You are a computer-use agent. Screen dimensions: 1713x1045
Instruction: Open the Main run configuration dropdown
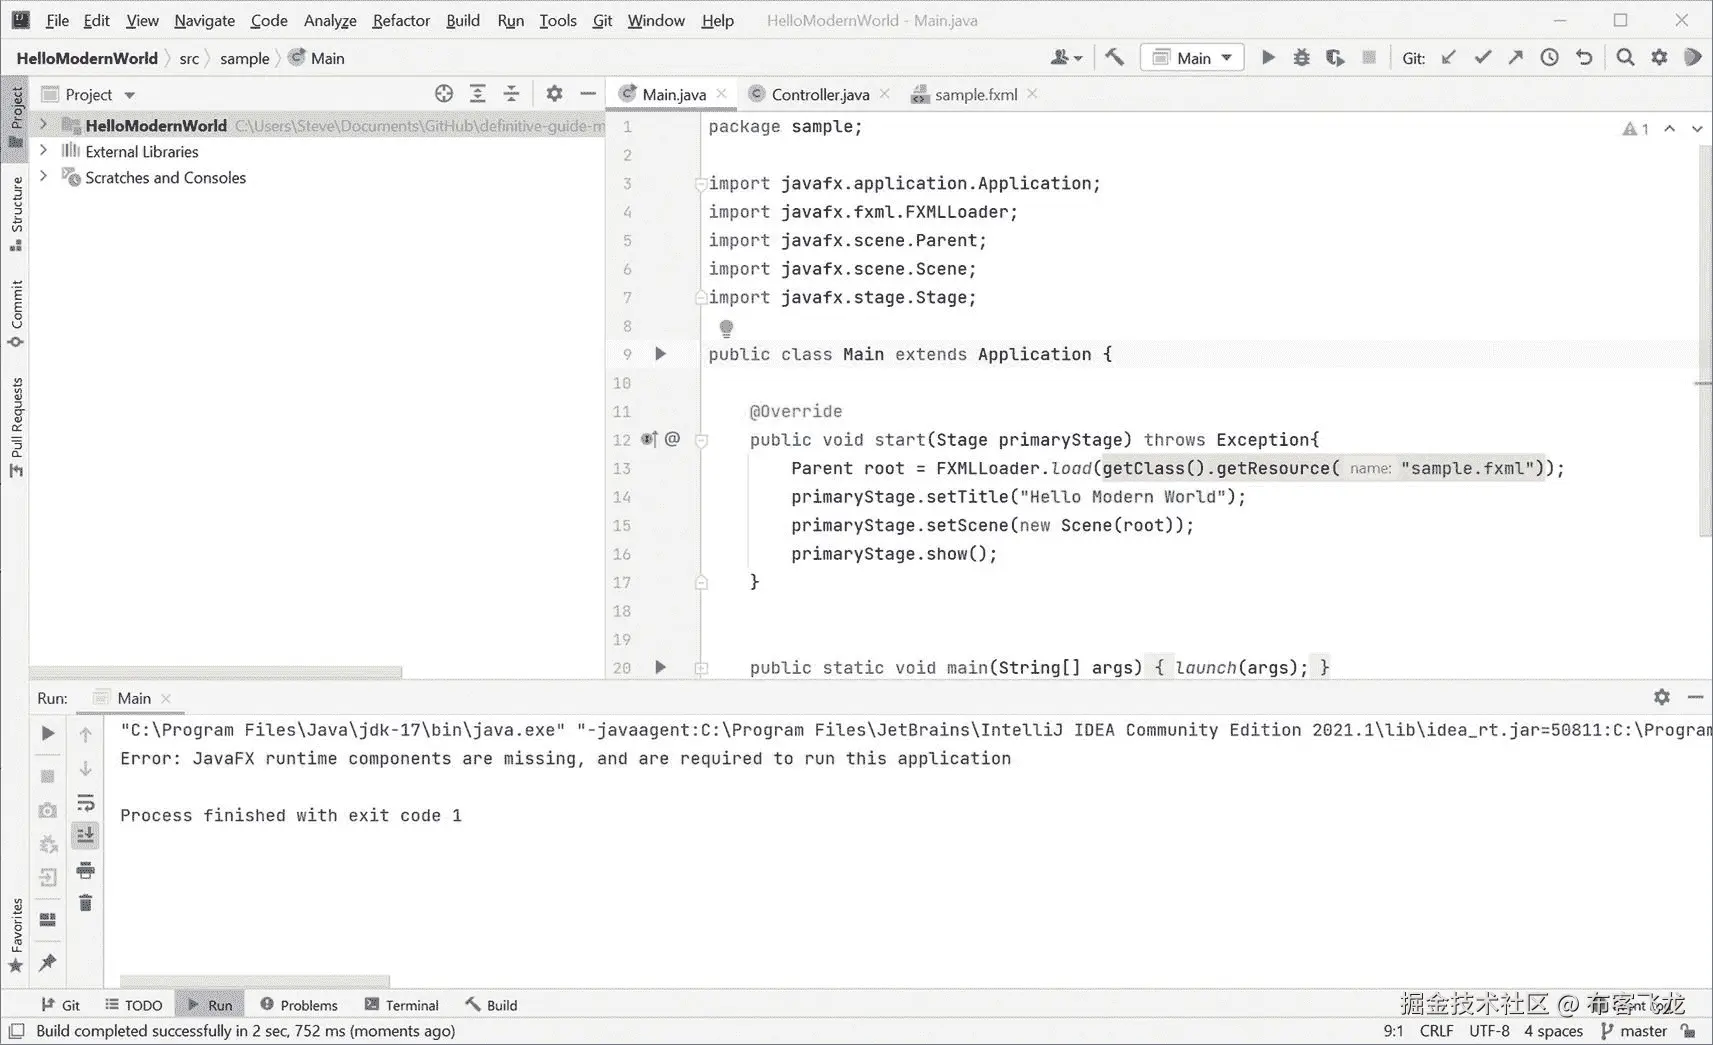pos(1191,57)
